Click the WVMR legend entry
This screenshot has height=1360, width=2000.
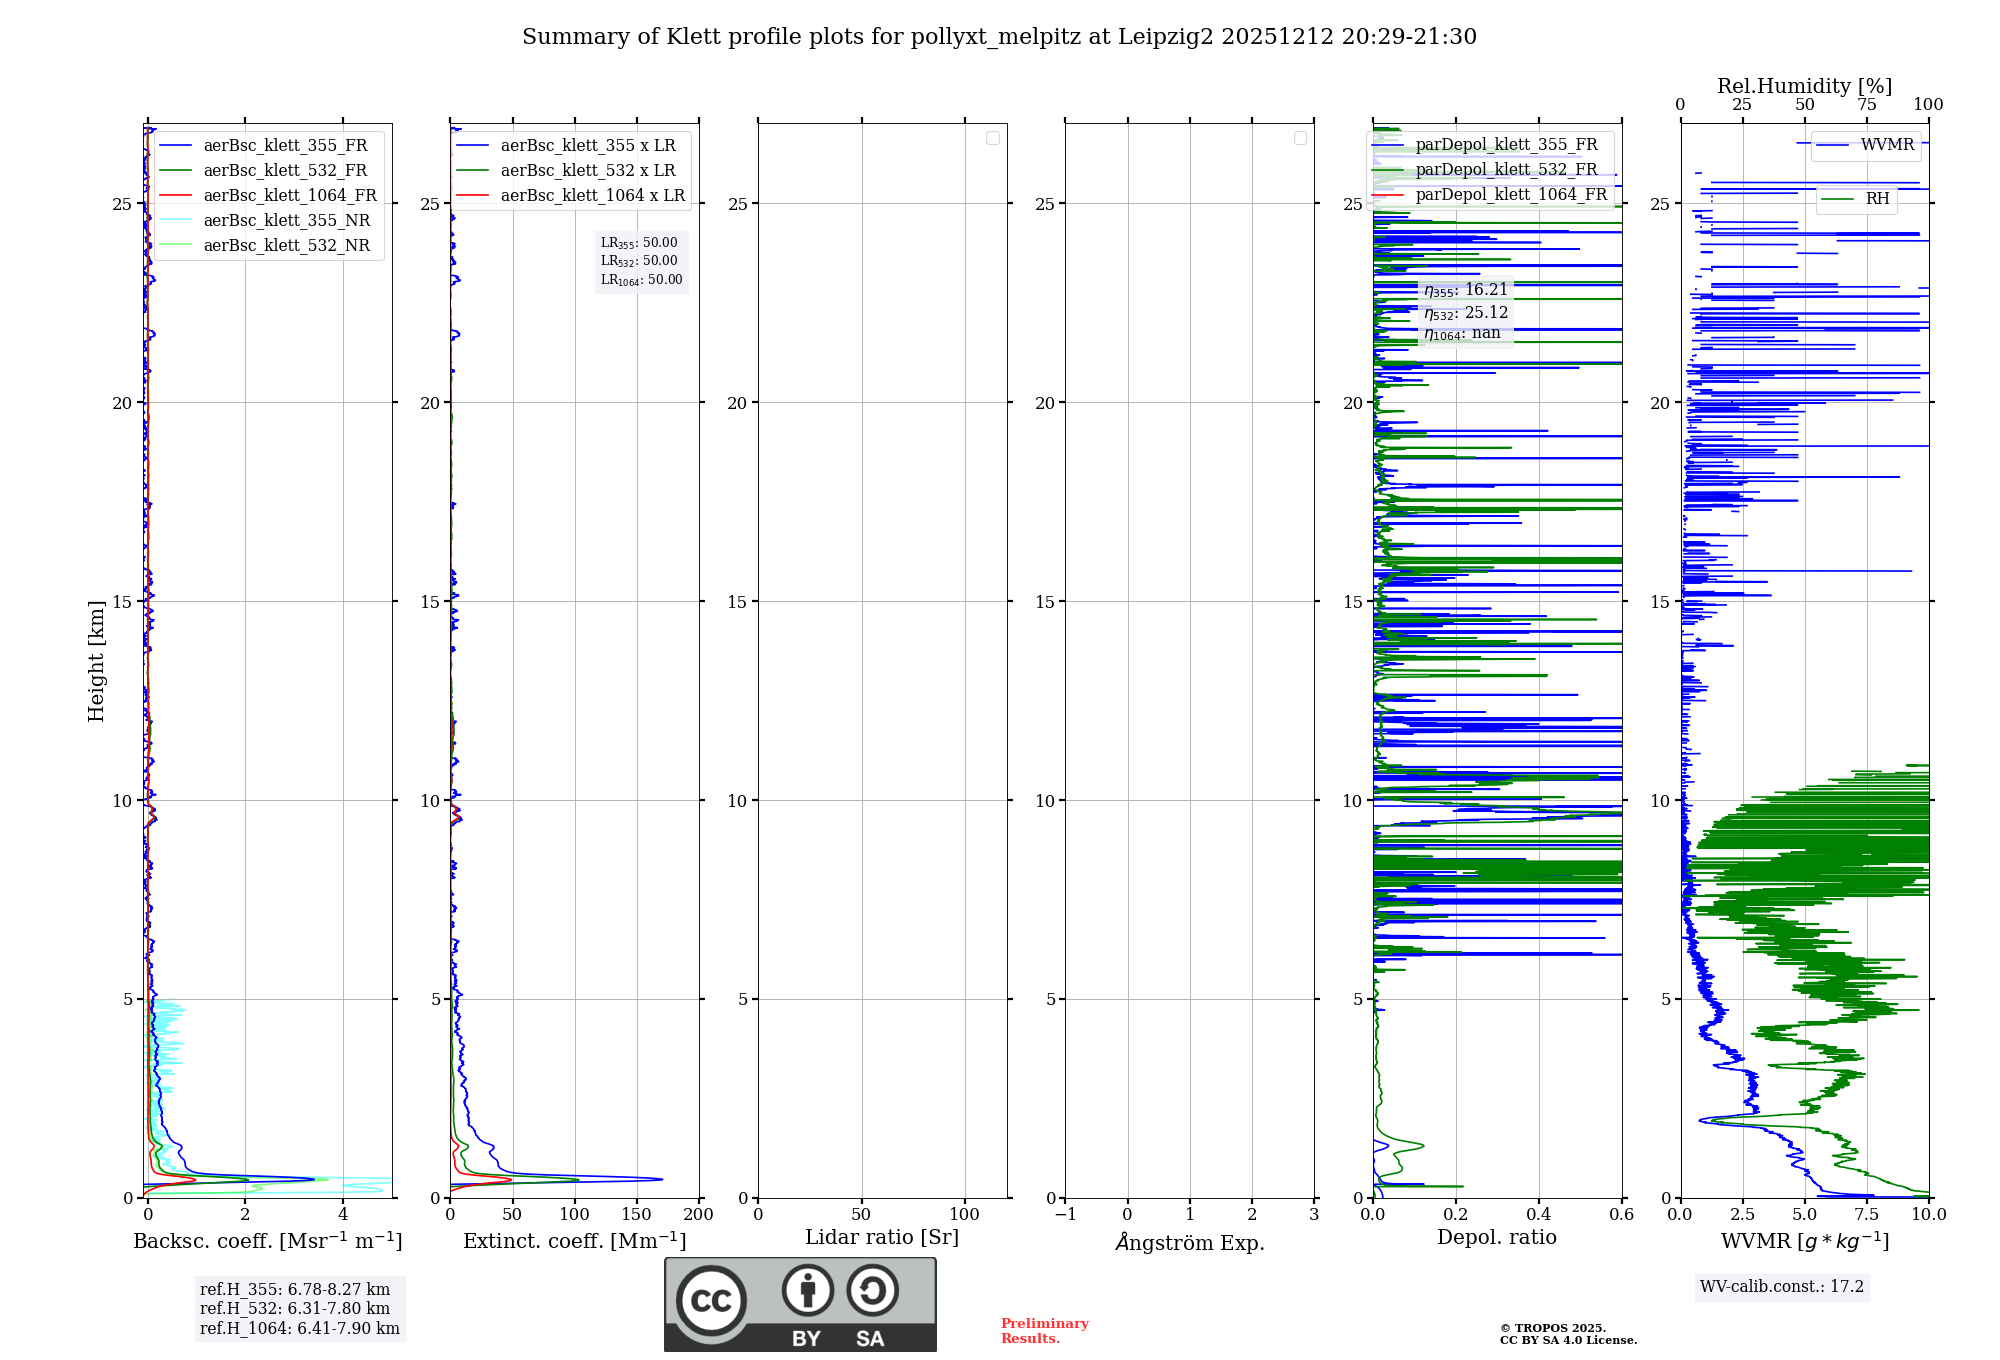[1887, 145]
